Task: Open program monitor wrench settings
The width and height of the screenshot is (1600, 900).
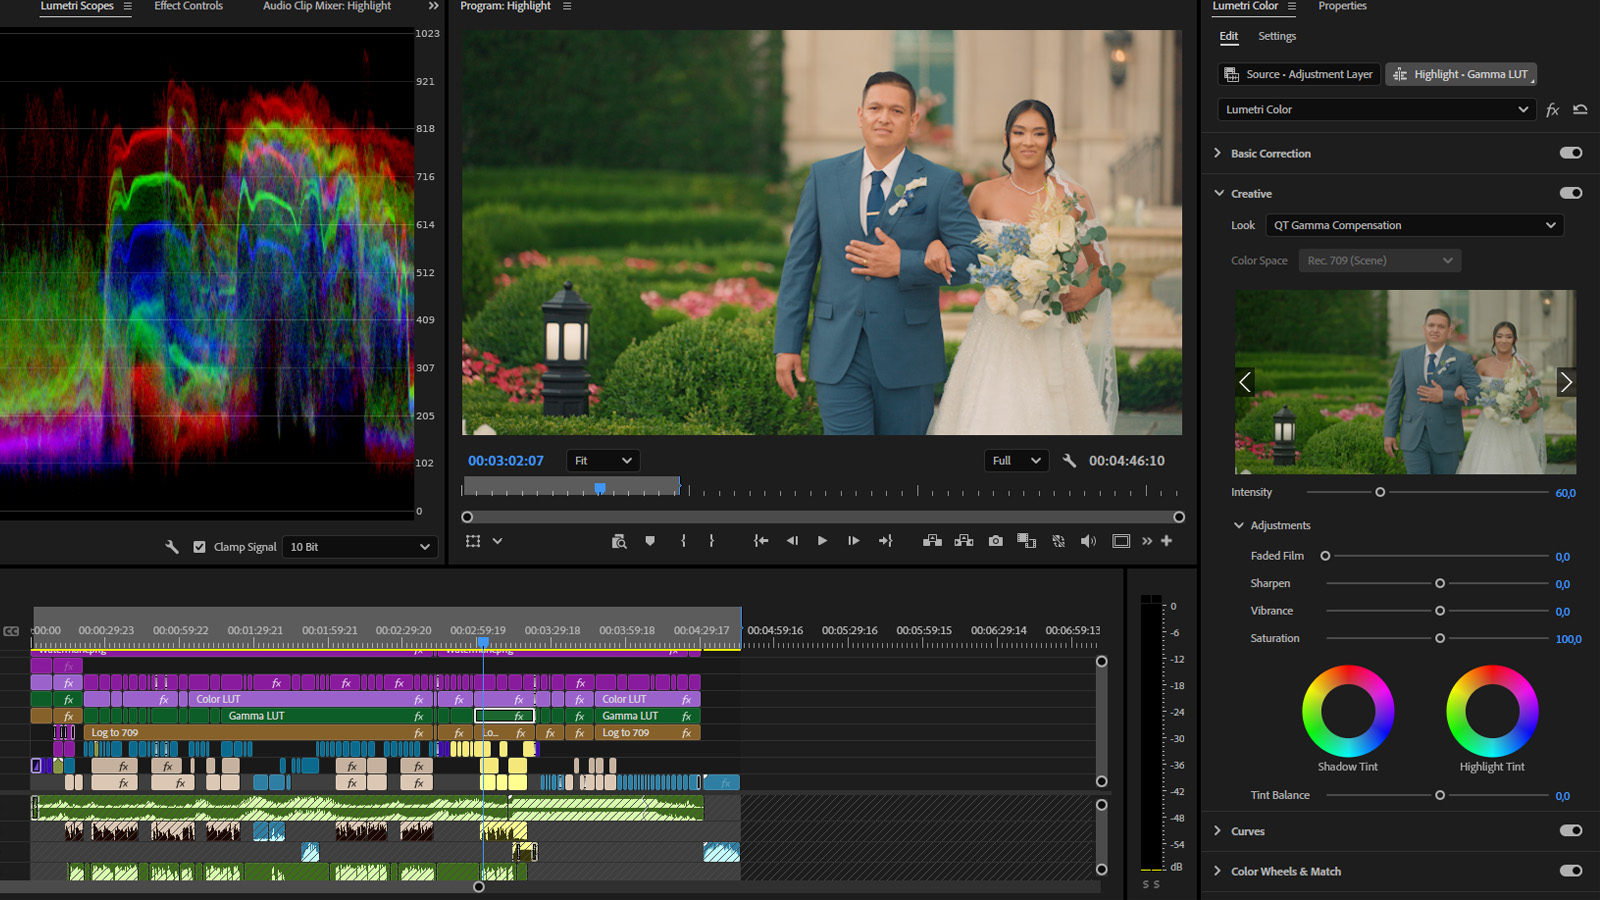Action: pyautogui.click(x=1069, y=461)
